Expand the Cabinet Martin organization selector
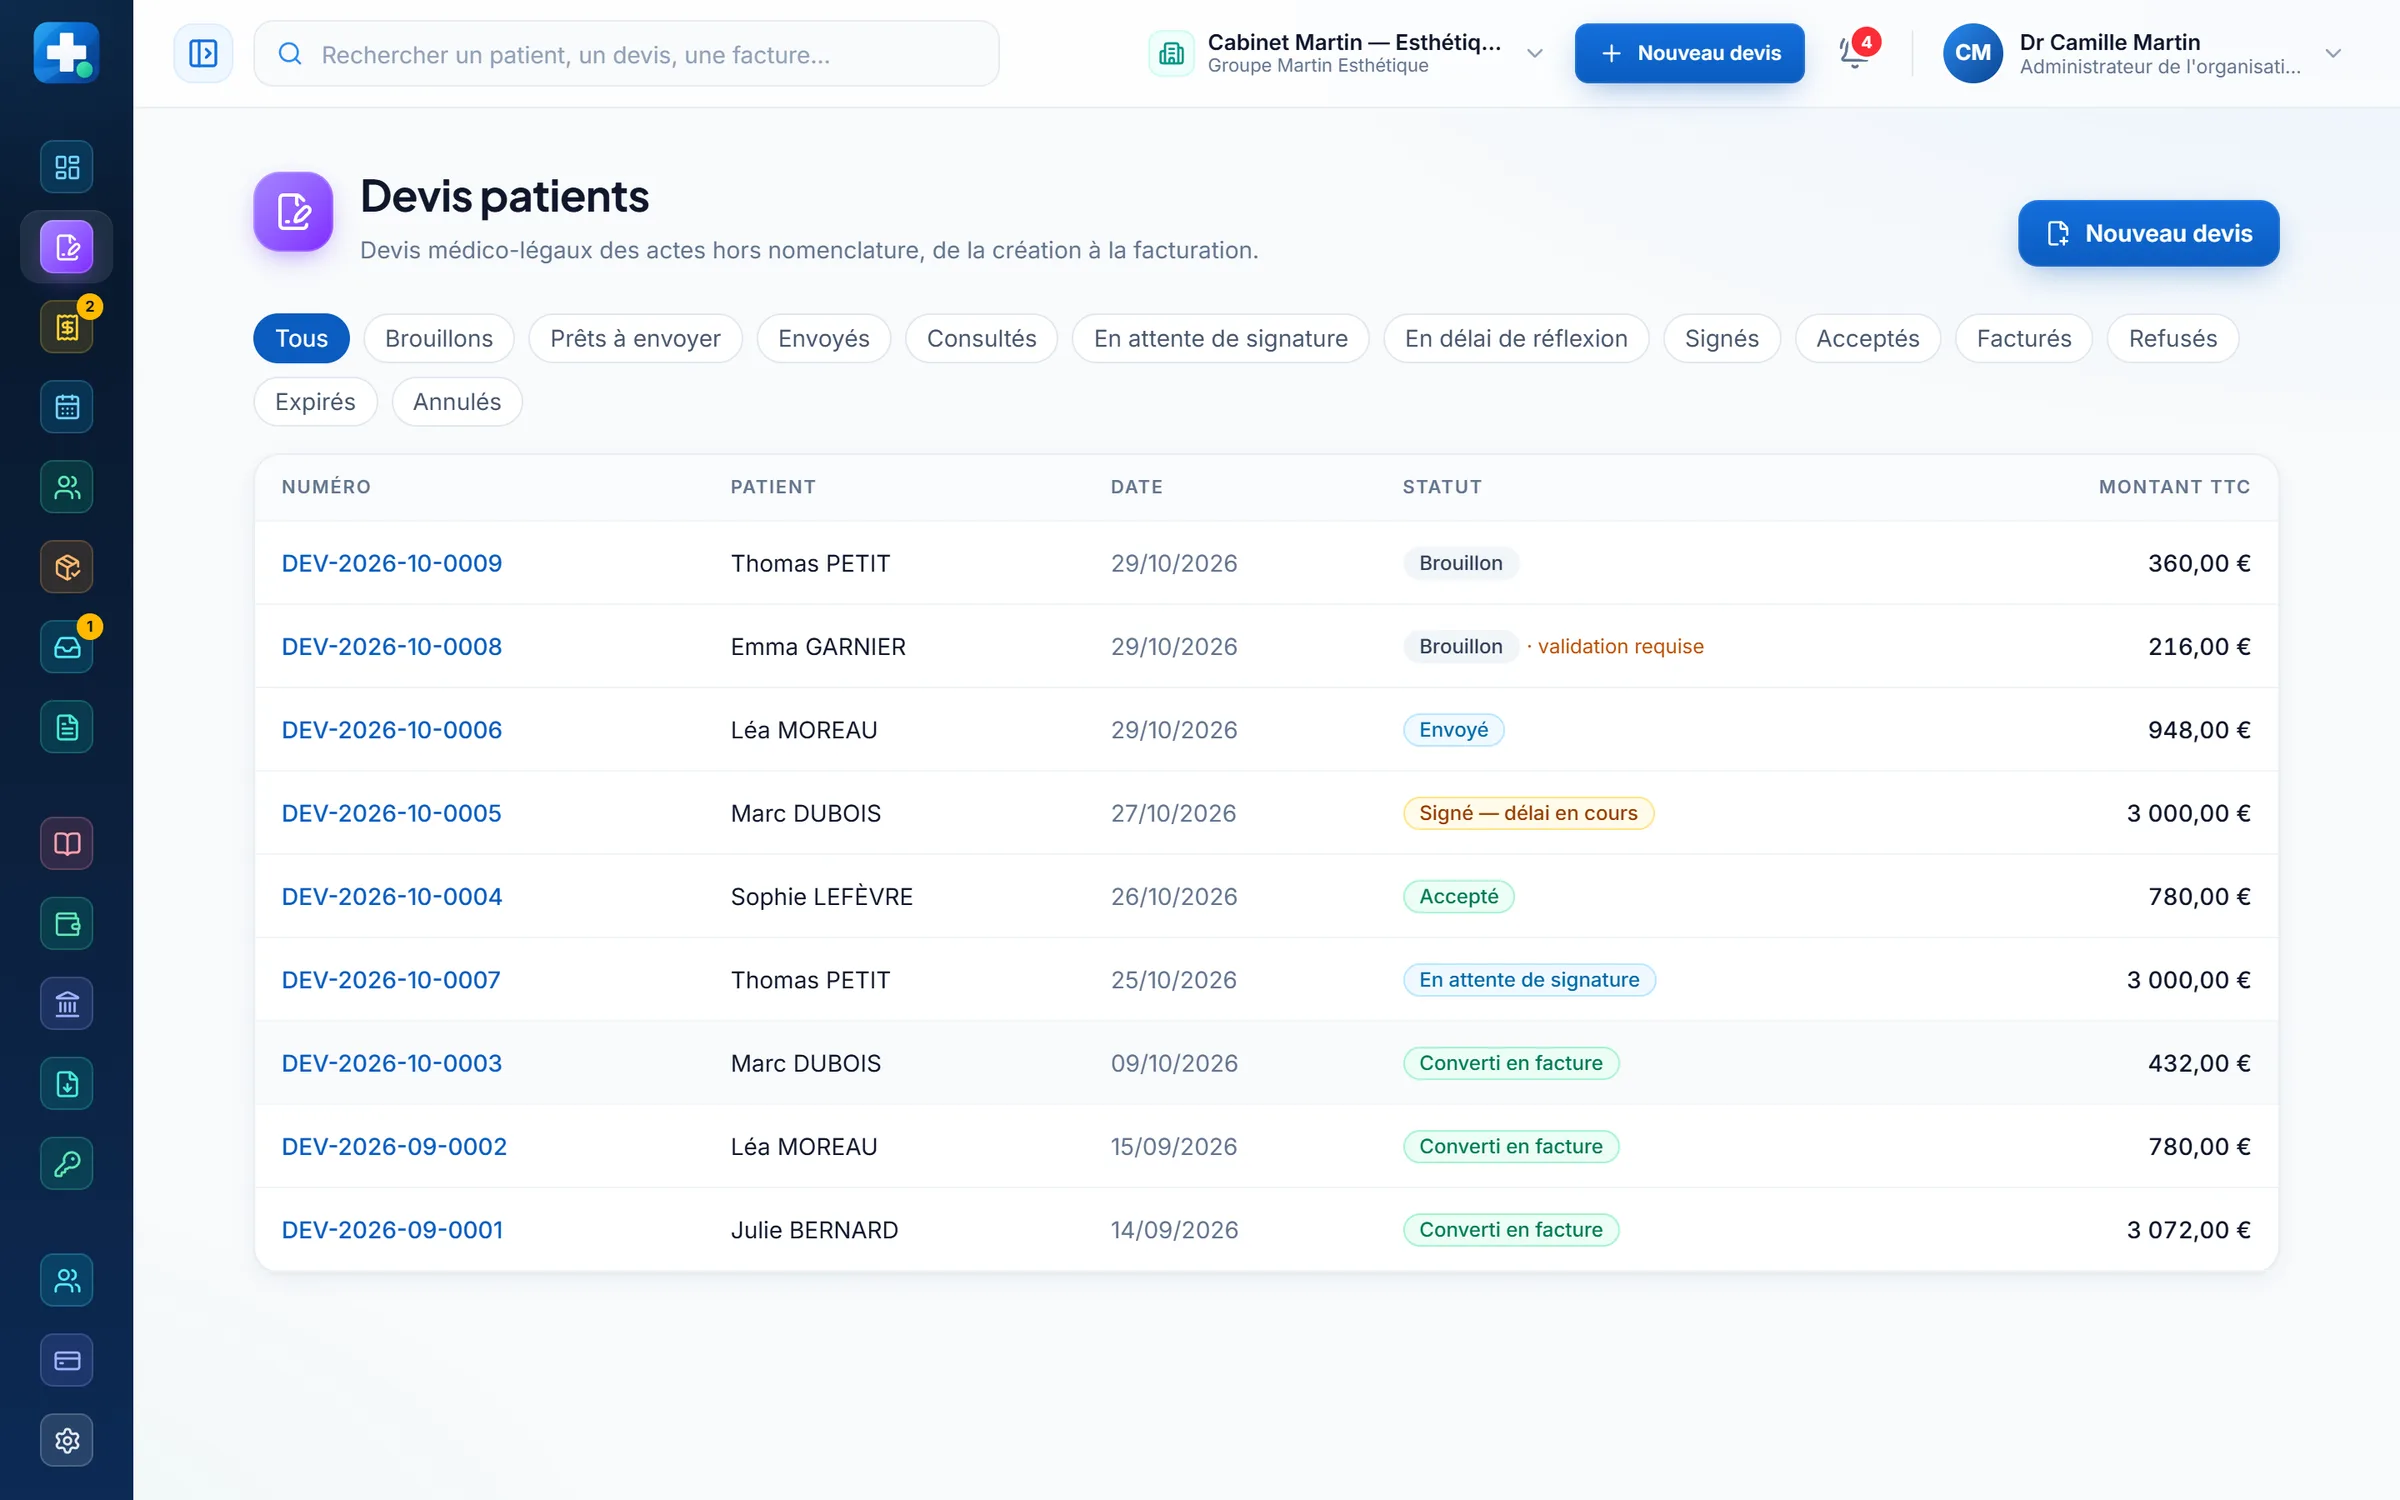This screenshot has height=1500, width=2400. coord(1346,53)
